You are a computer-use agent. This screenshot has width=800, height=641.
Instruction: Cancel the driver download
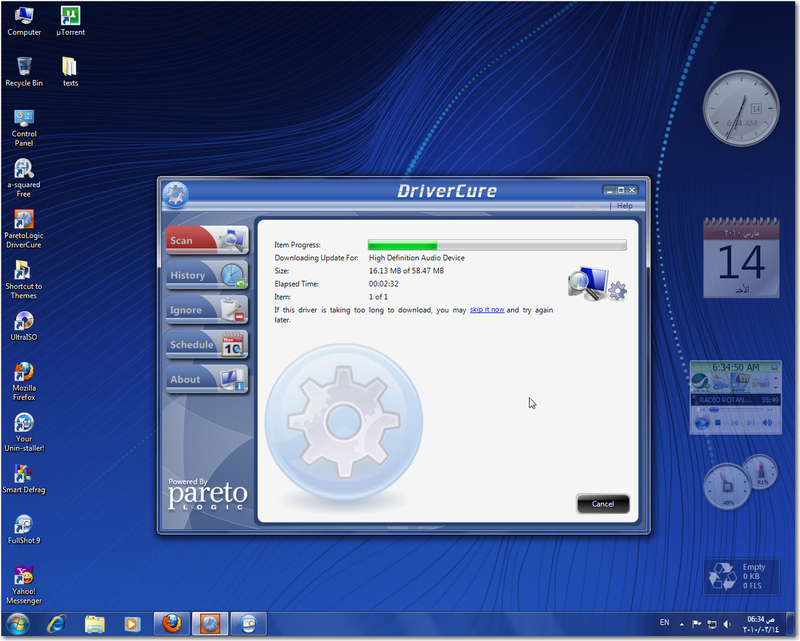603,504
